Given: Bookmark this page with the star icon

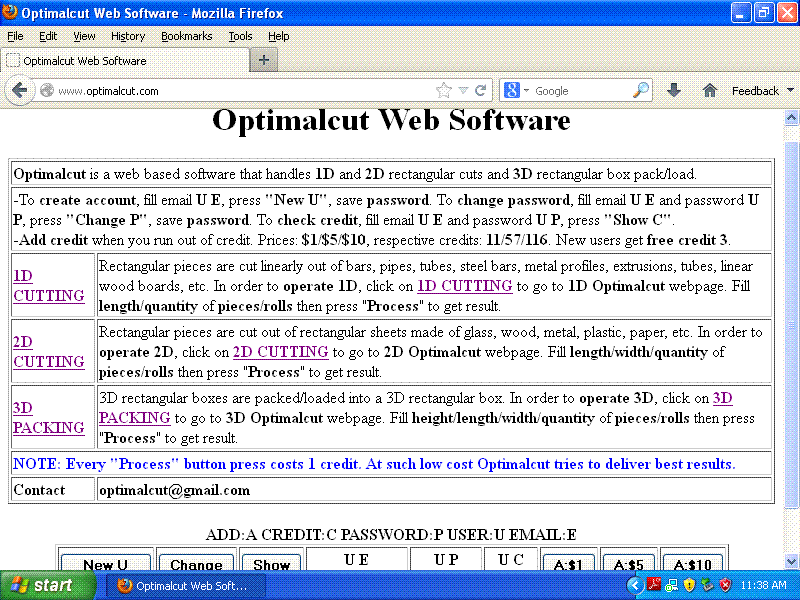Looking at the screenshot, I should point(444,91).
